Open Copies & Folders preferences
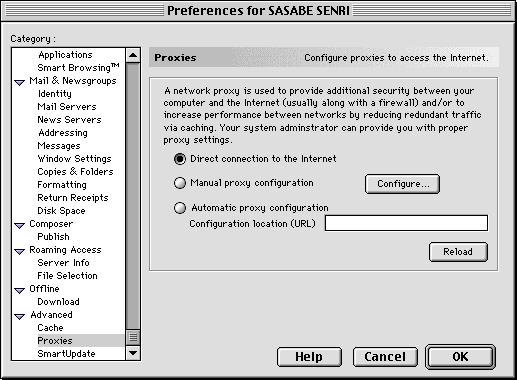517x380 pixels. (x=75, y=172)
